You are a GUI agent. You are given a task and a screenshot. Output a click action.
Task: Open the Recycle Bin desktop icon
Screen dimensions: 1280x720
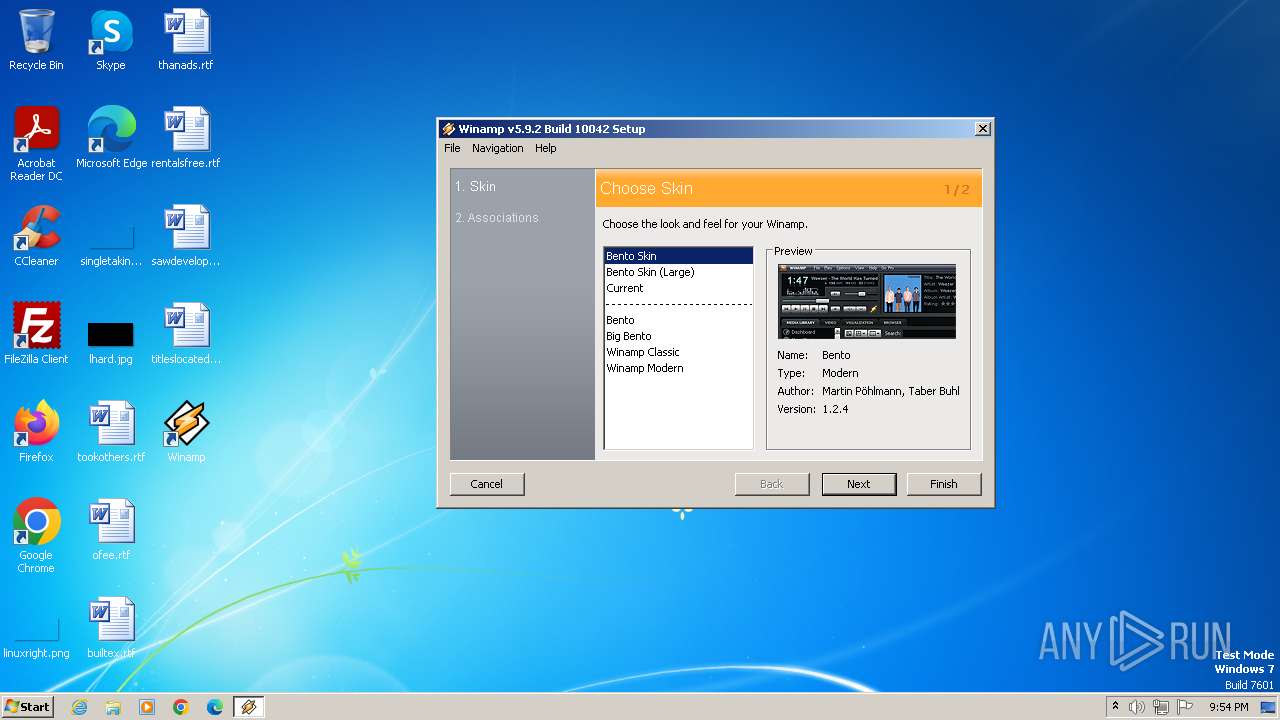pyautogui.click(x=36, y=40)
